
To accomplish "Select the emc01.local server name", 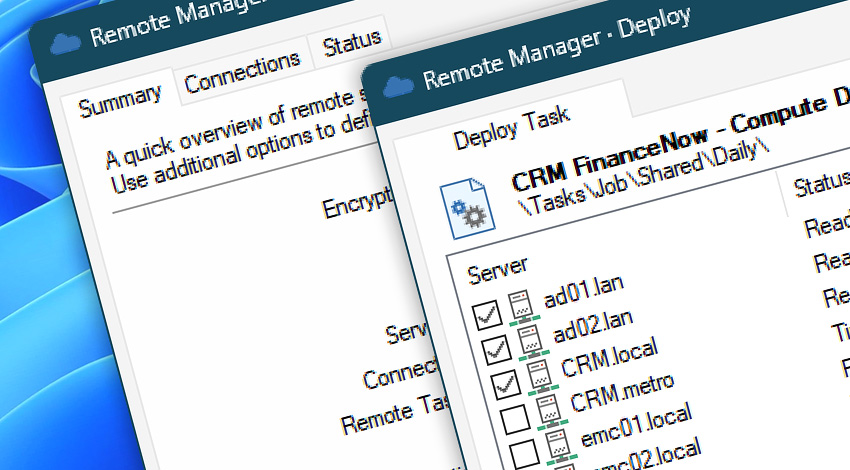I will pos(636,424).
